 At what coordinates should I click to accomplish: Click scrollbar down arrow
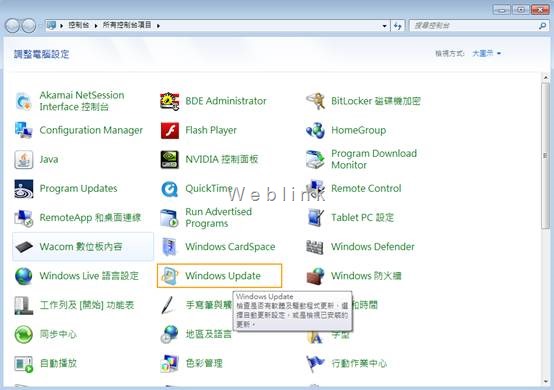[546, 382]
